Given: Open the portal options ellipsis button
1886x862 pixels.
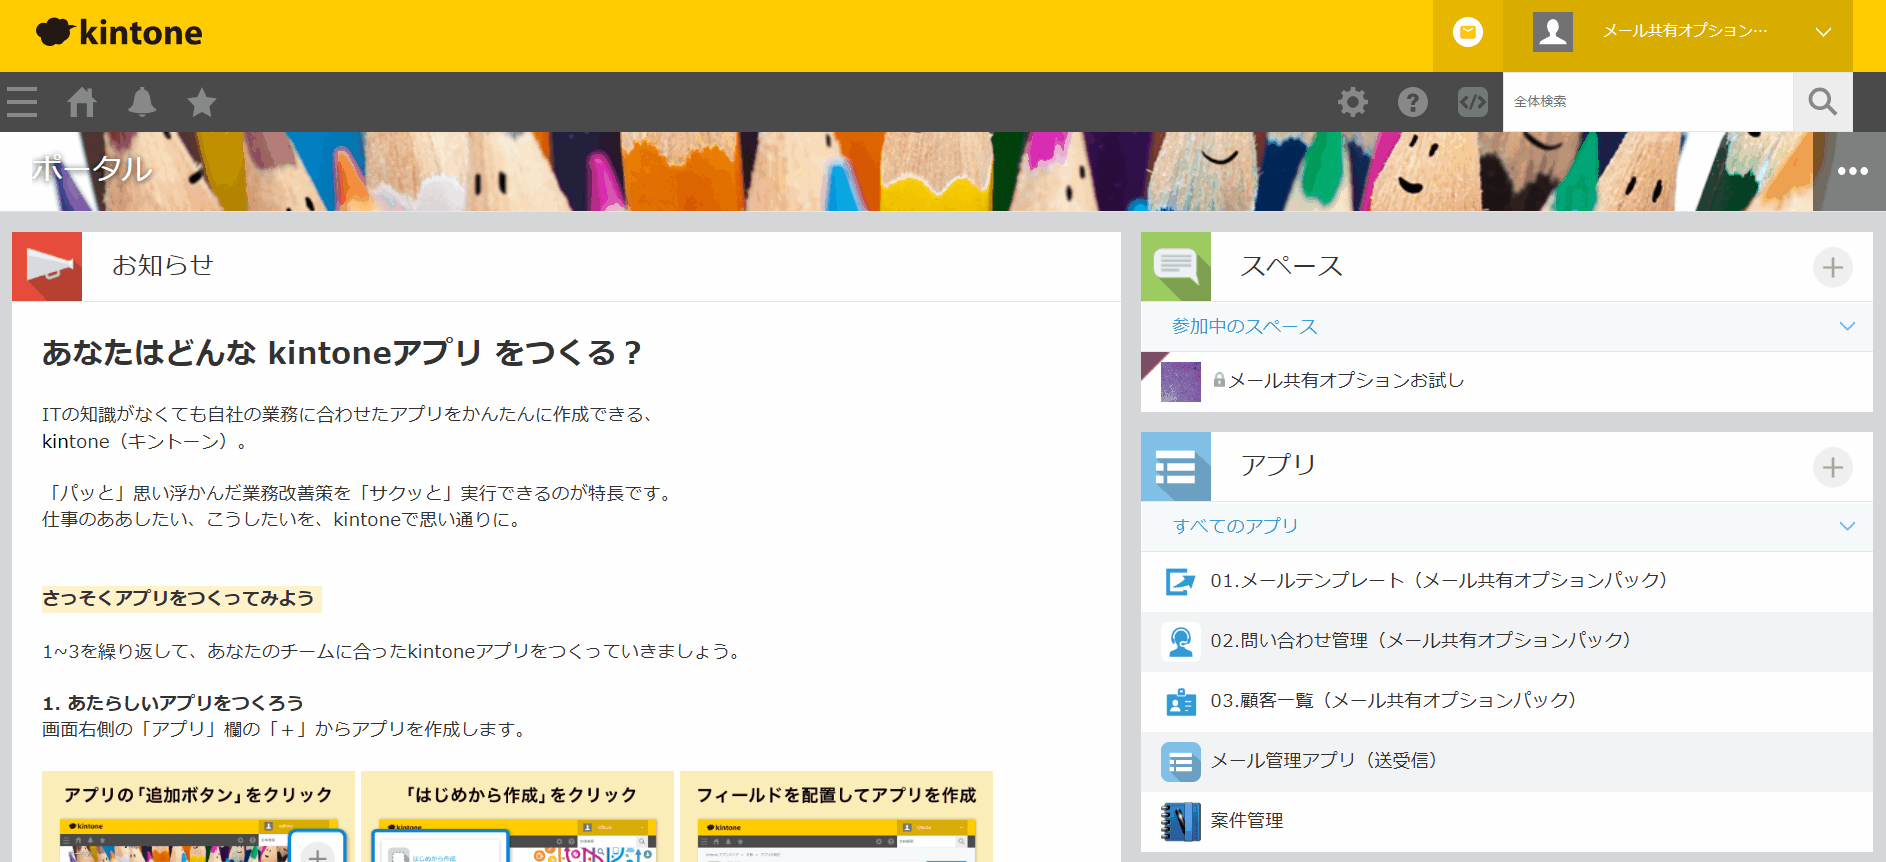Looking at the screenshot, I should 1852,171.
